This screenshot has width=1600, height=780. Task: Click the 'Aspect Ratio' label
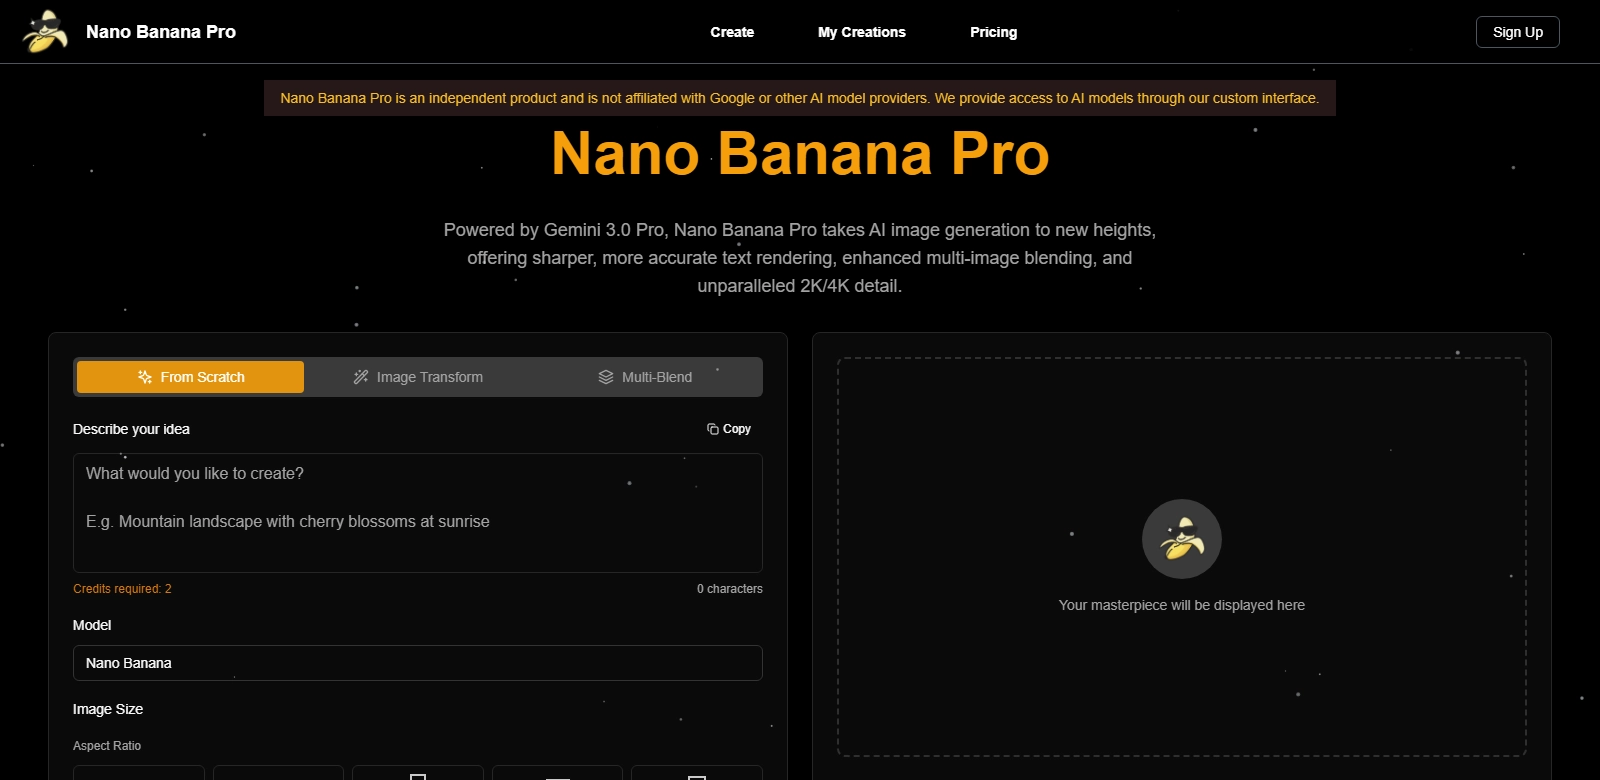(107, 746)
